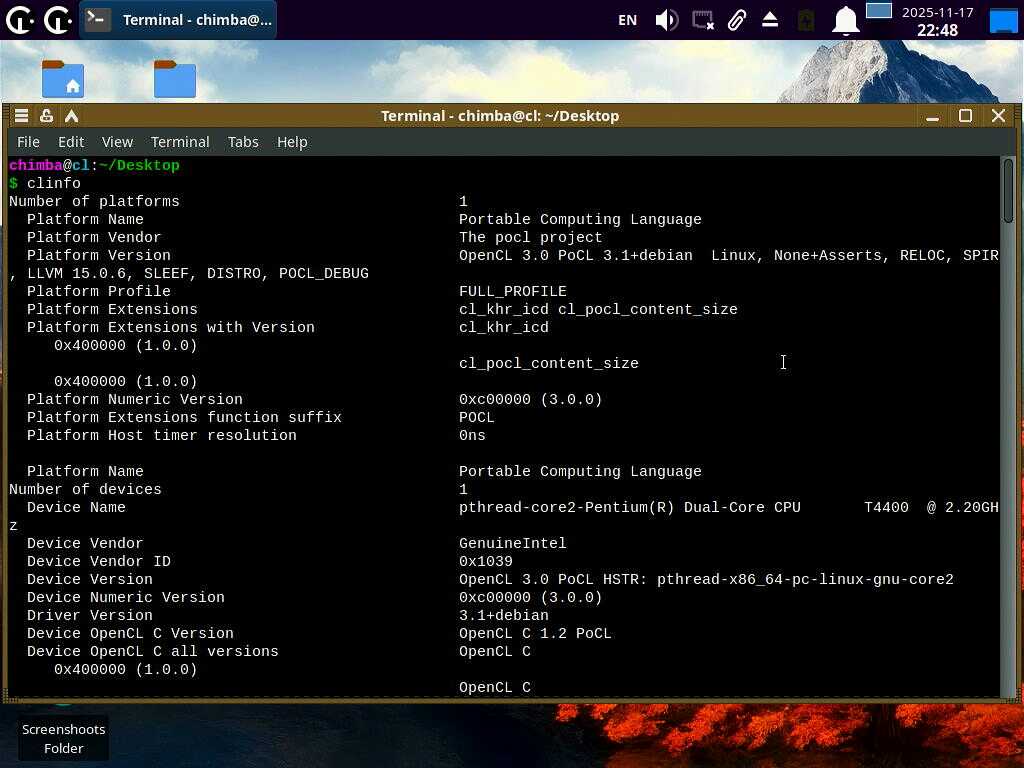Screen dimensions: 1024x768
Task: Click the shade up-arrow icon in titlebar
Action: (x=71, y=116)
